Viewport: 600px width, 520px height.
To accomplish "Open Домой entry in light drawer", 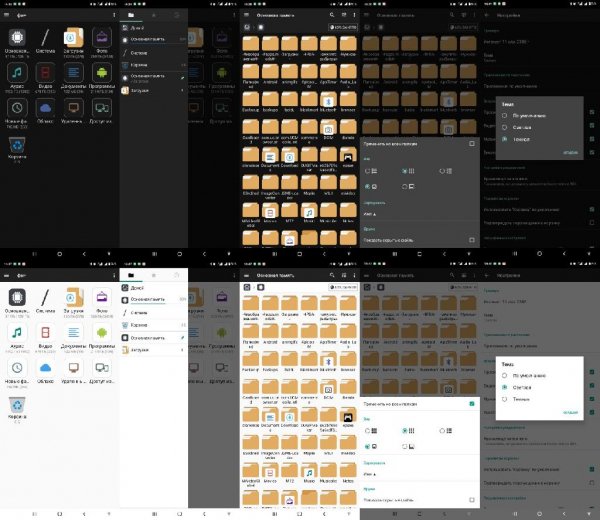I will pyautogui.click(x=154, y=288).
